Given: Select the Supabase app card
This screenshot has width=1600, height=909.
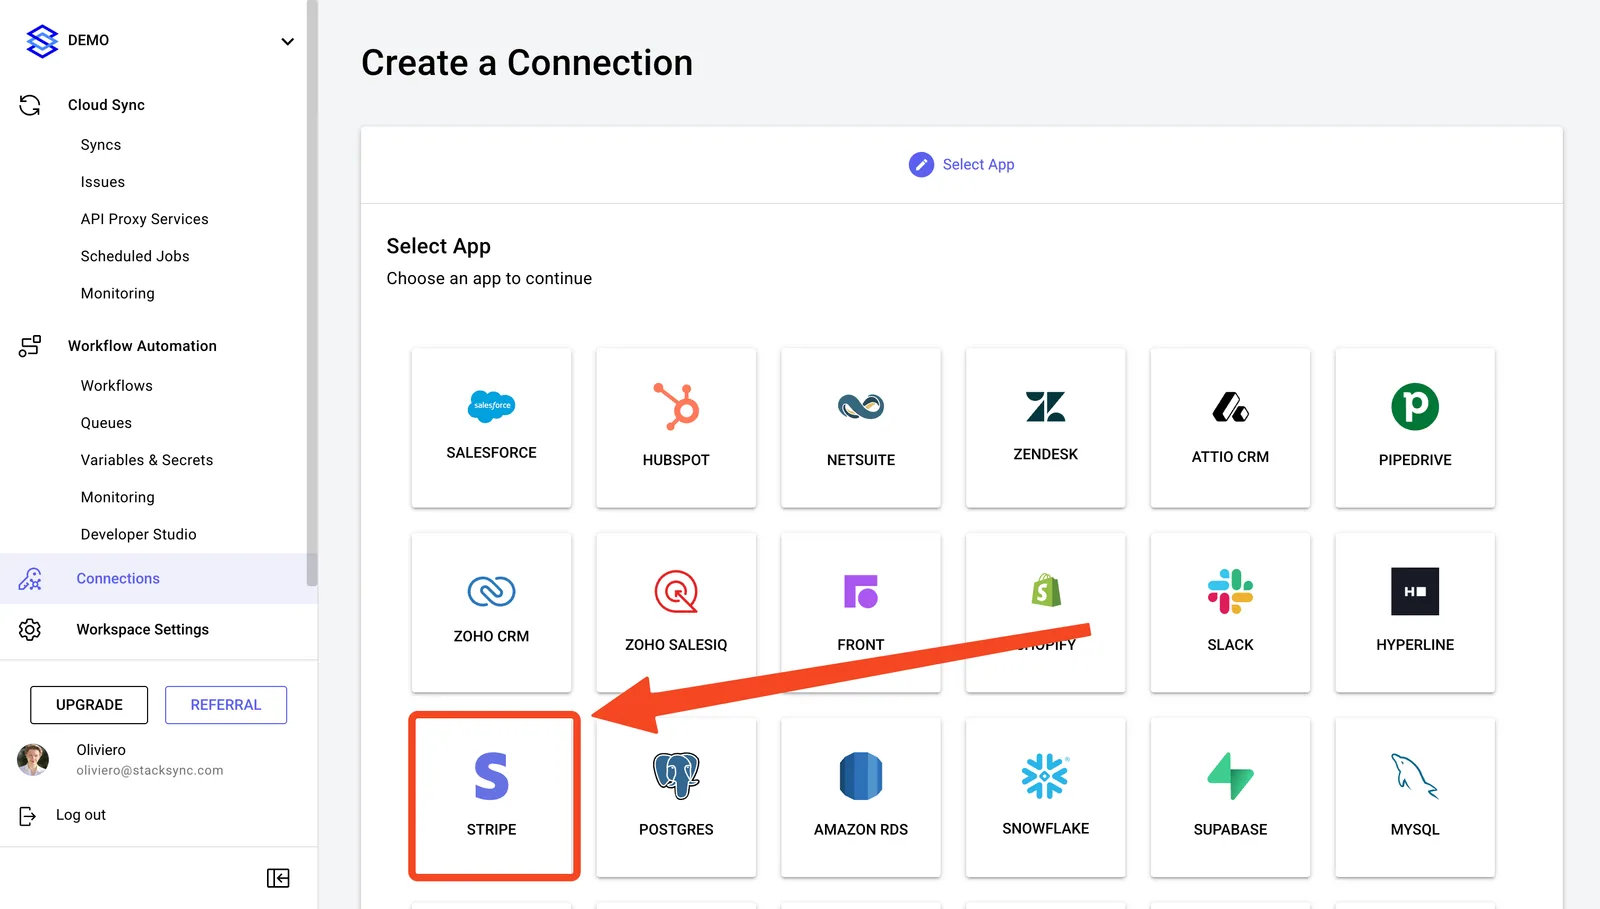Looking at the screenshot, I should tap(1230, 797).
